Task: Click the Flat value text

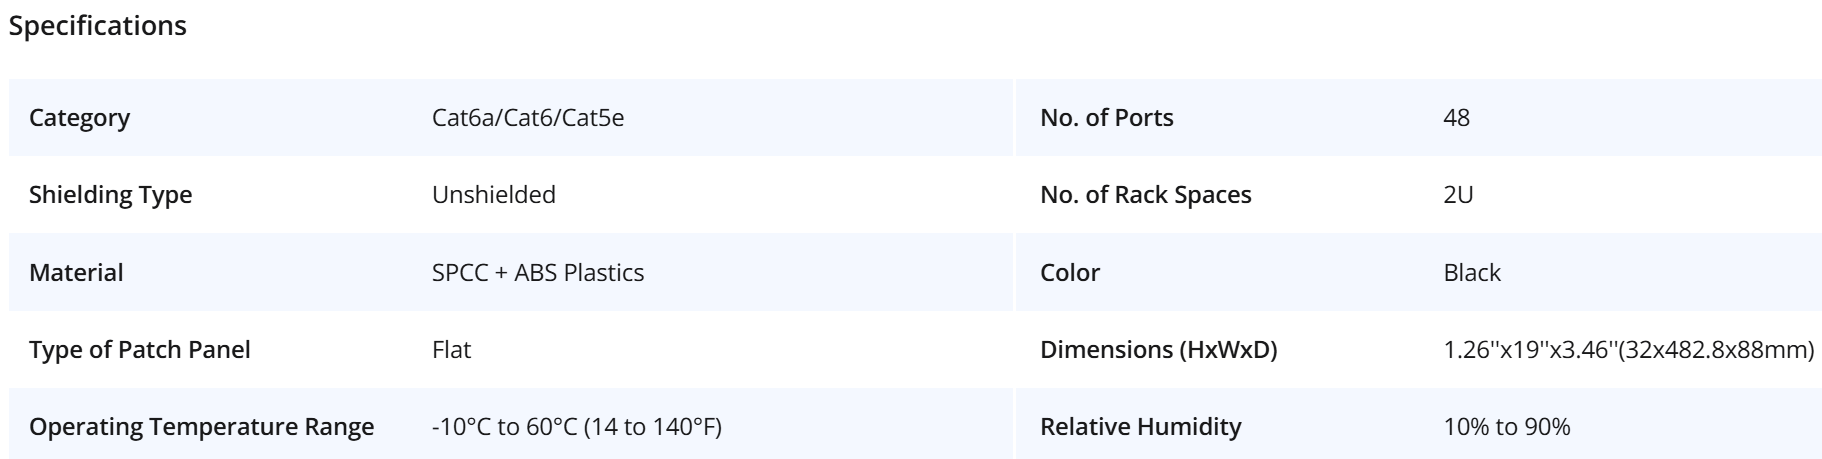Action: [451, 350]
